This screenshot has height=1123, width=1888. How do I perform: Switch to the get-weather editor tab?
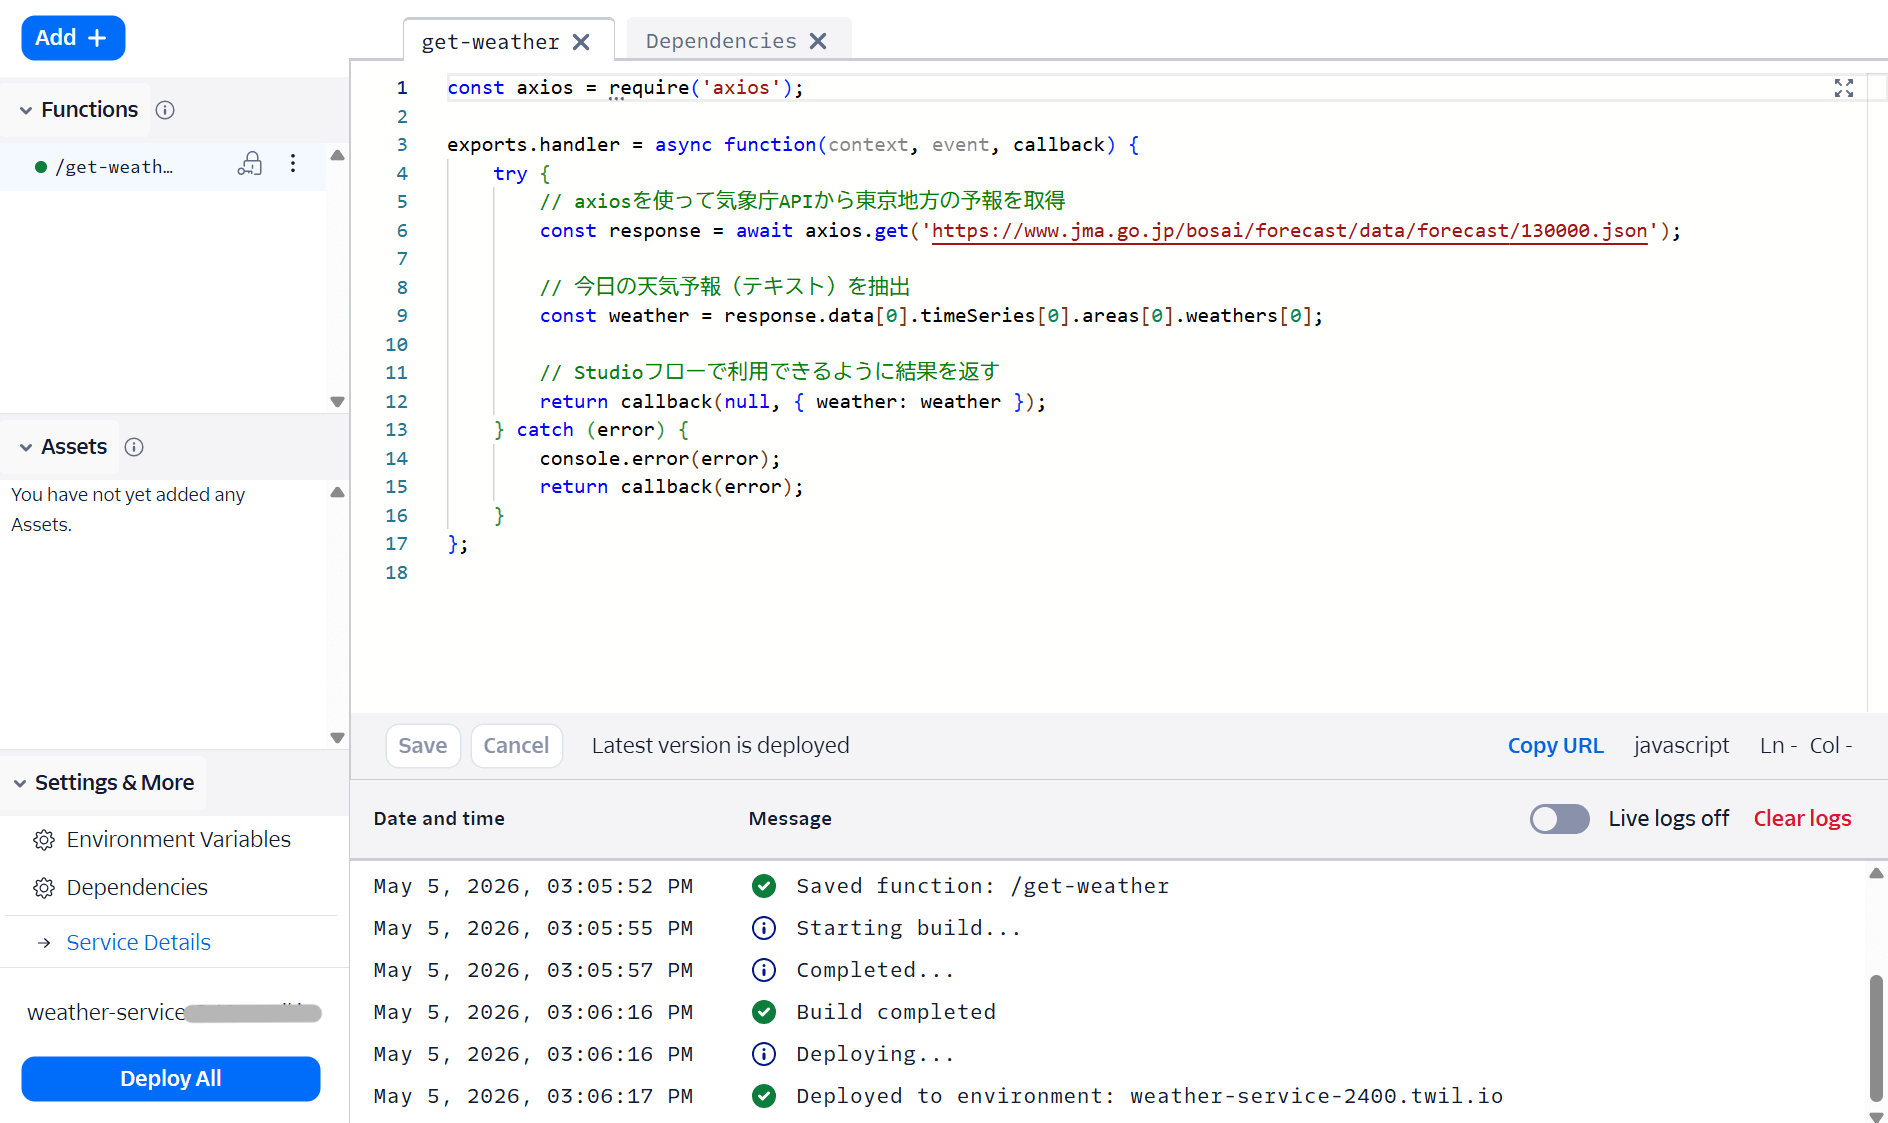click(490, 41)
